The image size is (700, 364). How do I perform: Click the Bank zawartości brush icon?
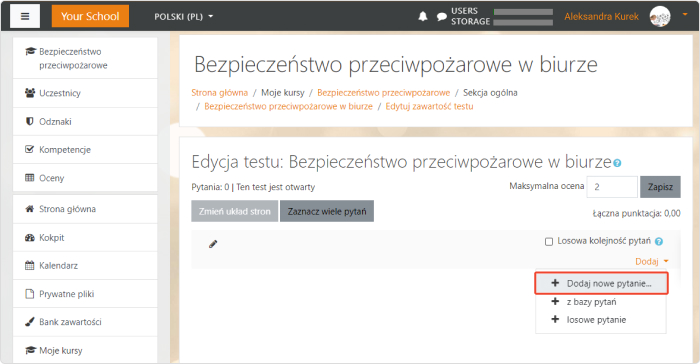(29, 322)
